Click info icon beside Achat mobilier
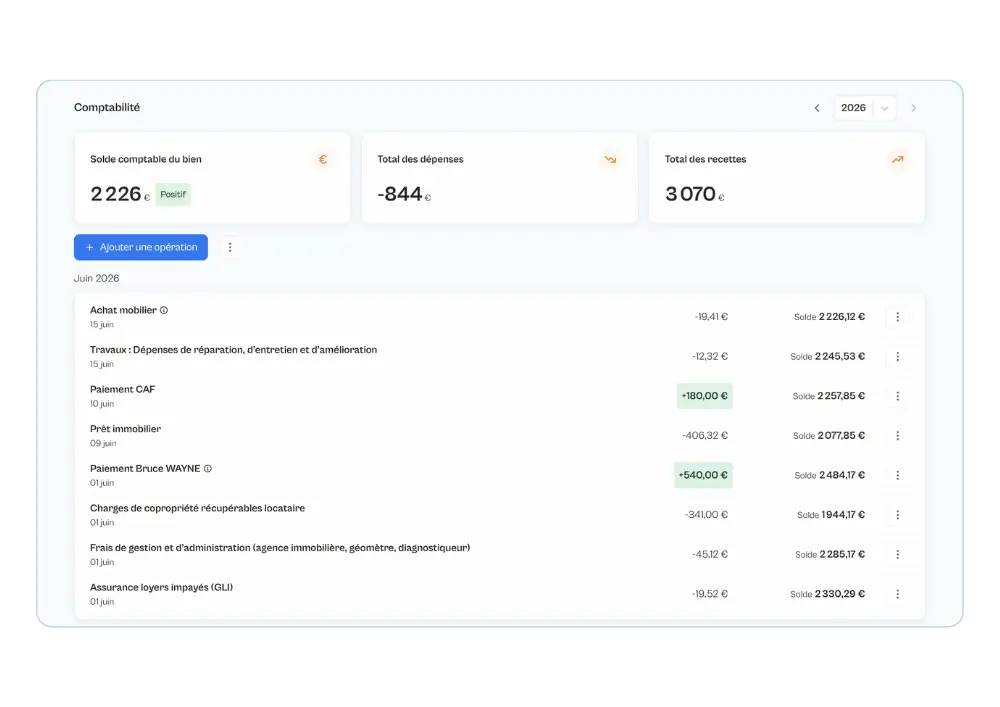 [164, 310]
